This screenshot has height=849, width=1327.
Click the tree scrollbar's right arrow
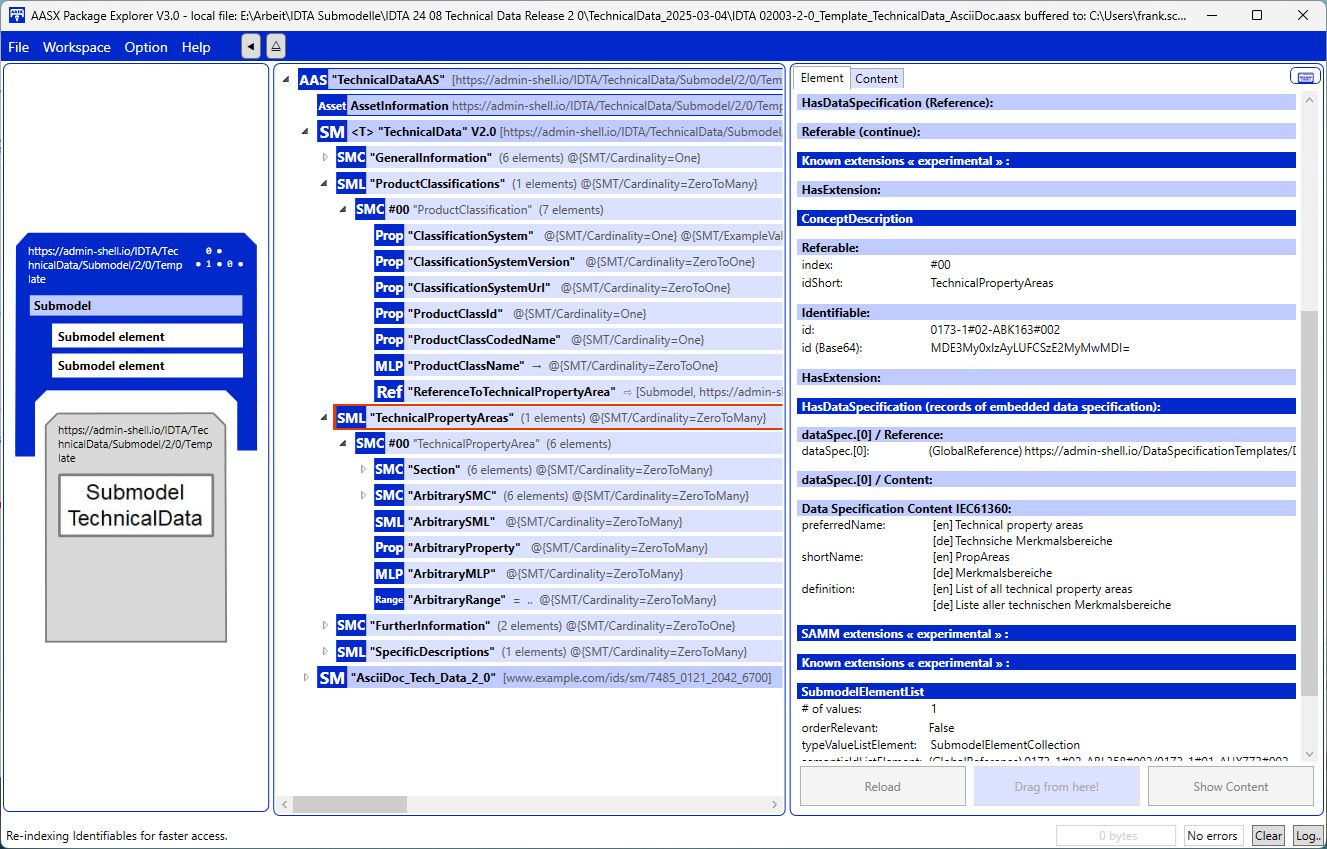(x=775, y=805)
